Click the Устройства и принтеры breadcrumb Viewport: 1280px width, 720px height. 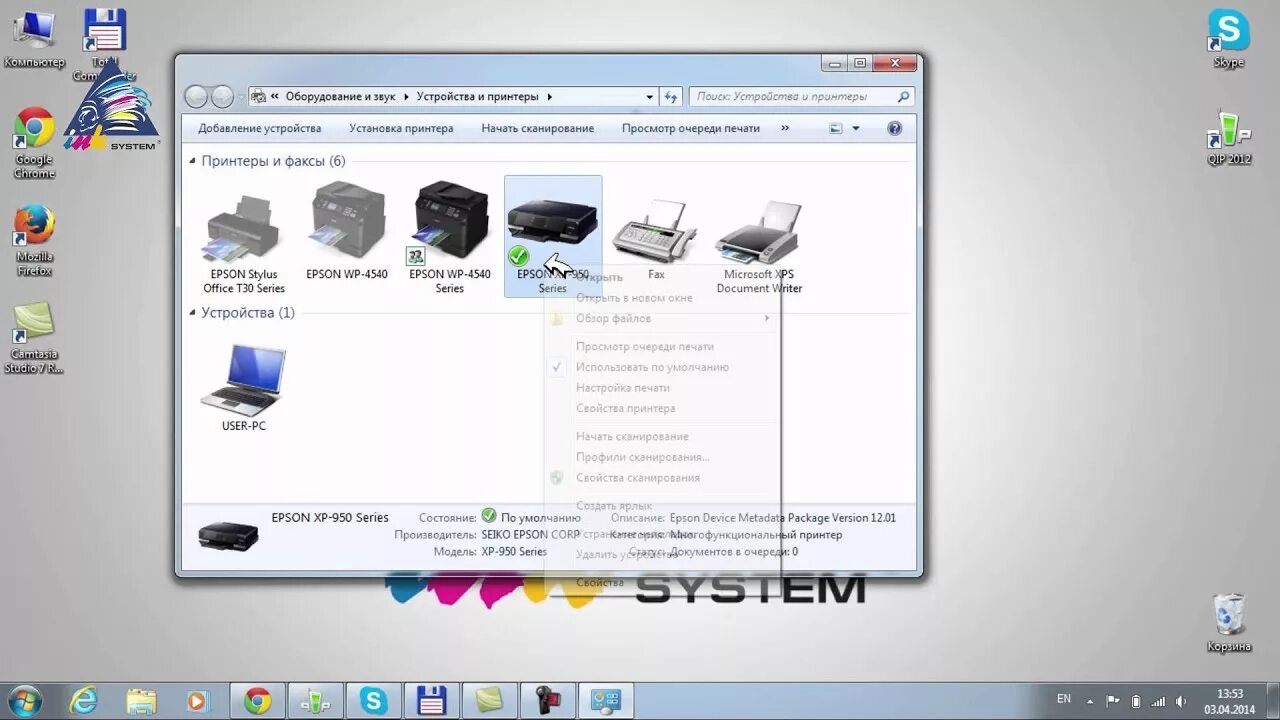tap(478, 97)
